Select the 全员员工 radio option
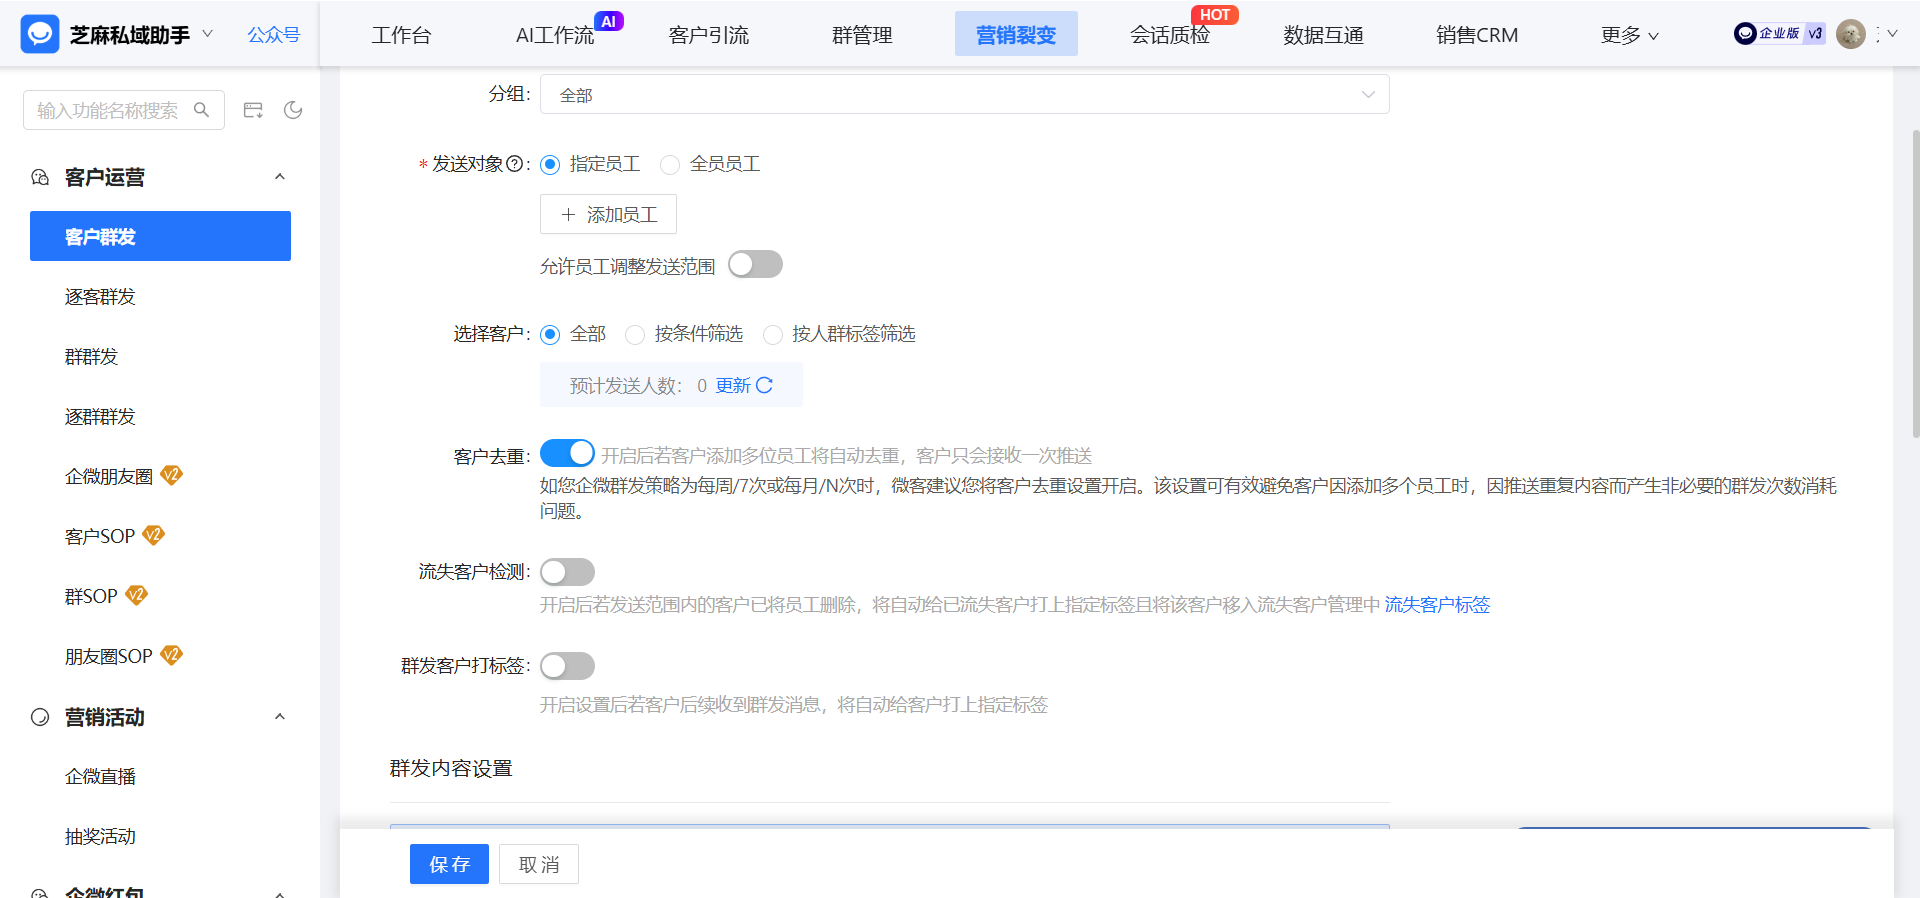 pos(670,164)
